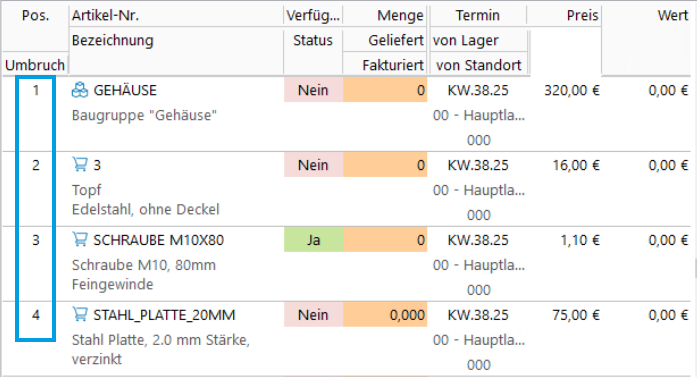Click the assembly icon beside GEHÄUSE
The width and height of the screenshot is (697, 377).
[x=80, y=90]
